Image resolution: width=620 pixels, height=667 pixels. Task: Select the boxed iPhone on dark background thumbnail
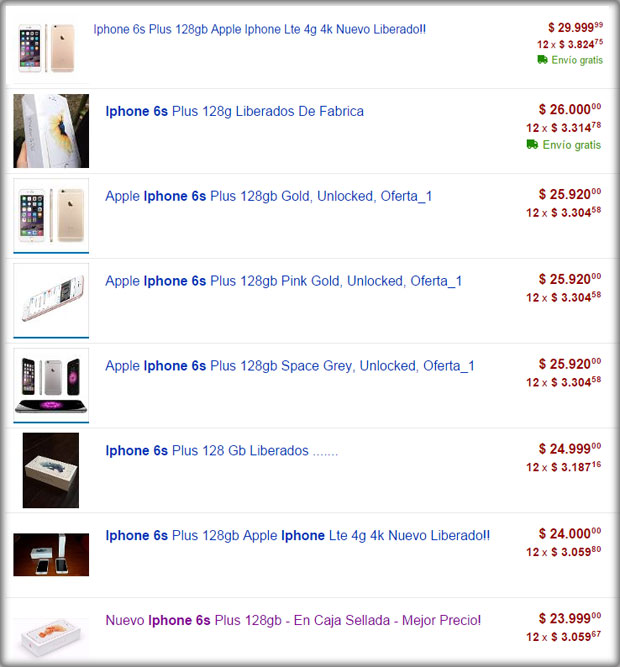coord(51,470)
